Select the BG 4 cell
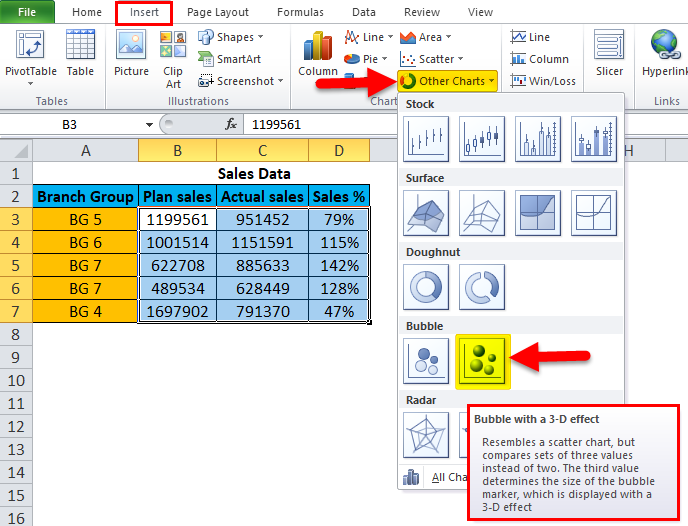This screenshot has height=526, width=688. [86, 311]
